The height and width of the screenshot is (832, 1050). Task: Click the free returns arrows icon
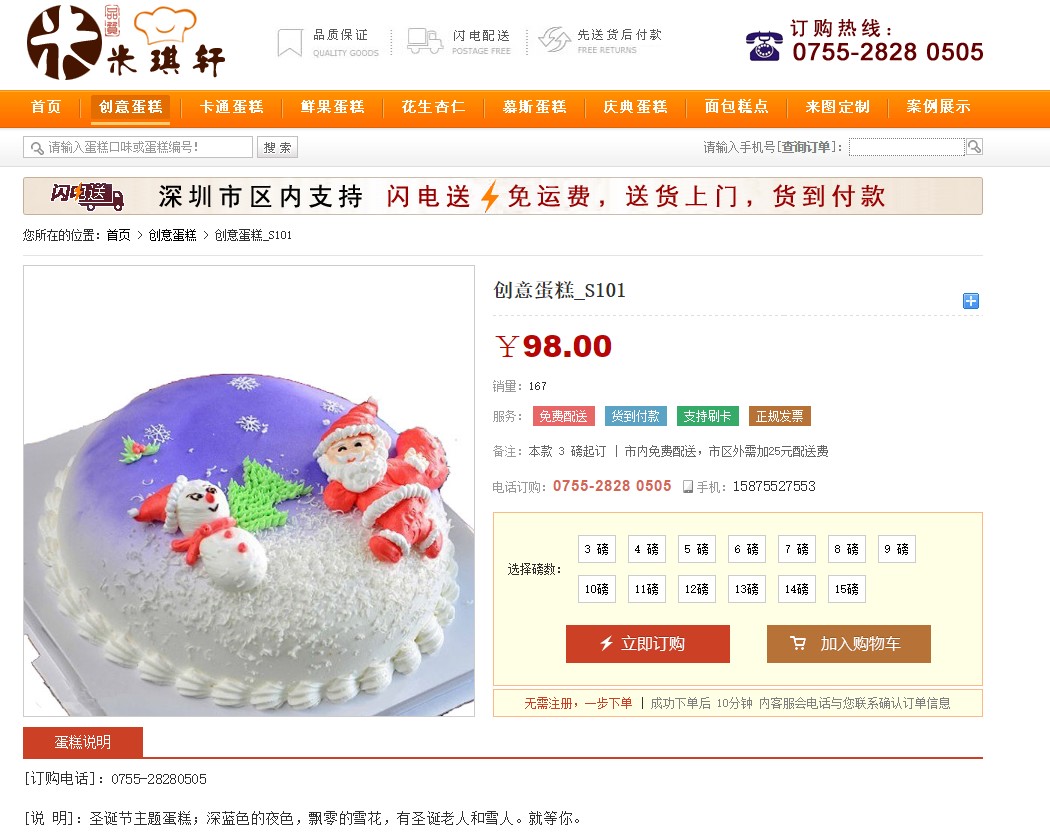(x=554, y=40)
